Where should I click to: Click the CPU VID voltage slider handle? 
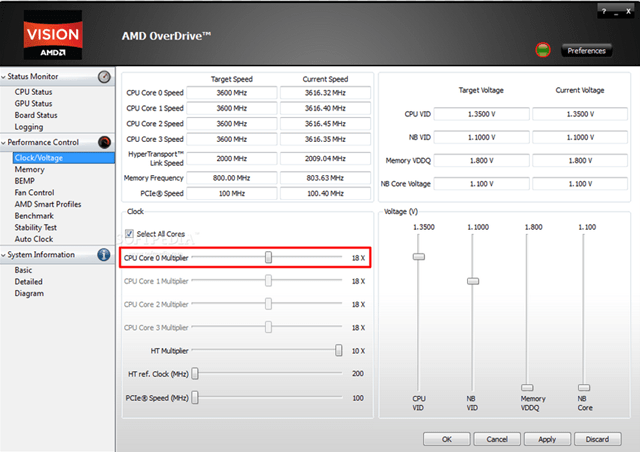[x=418, y=256]
